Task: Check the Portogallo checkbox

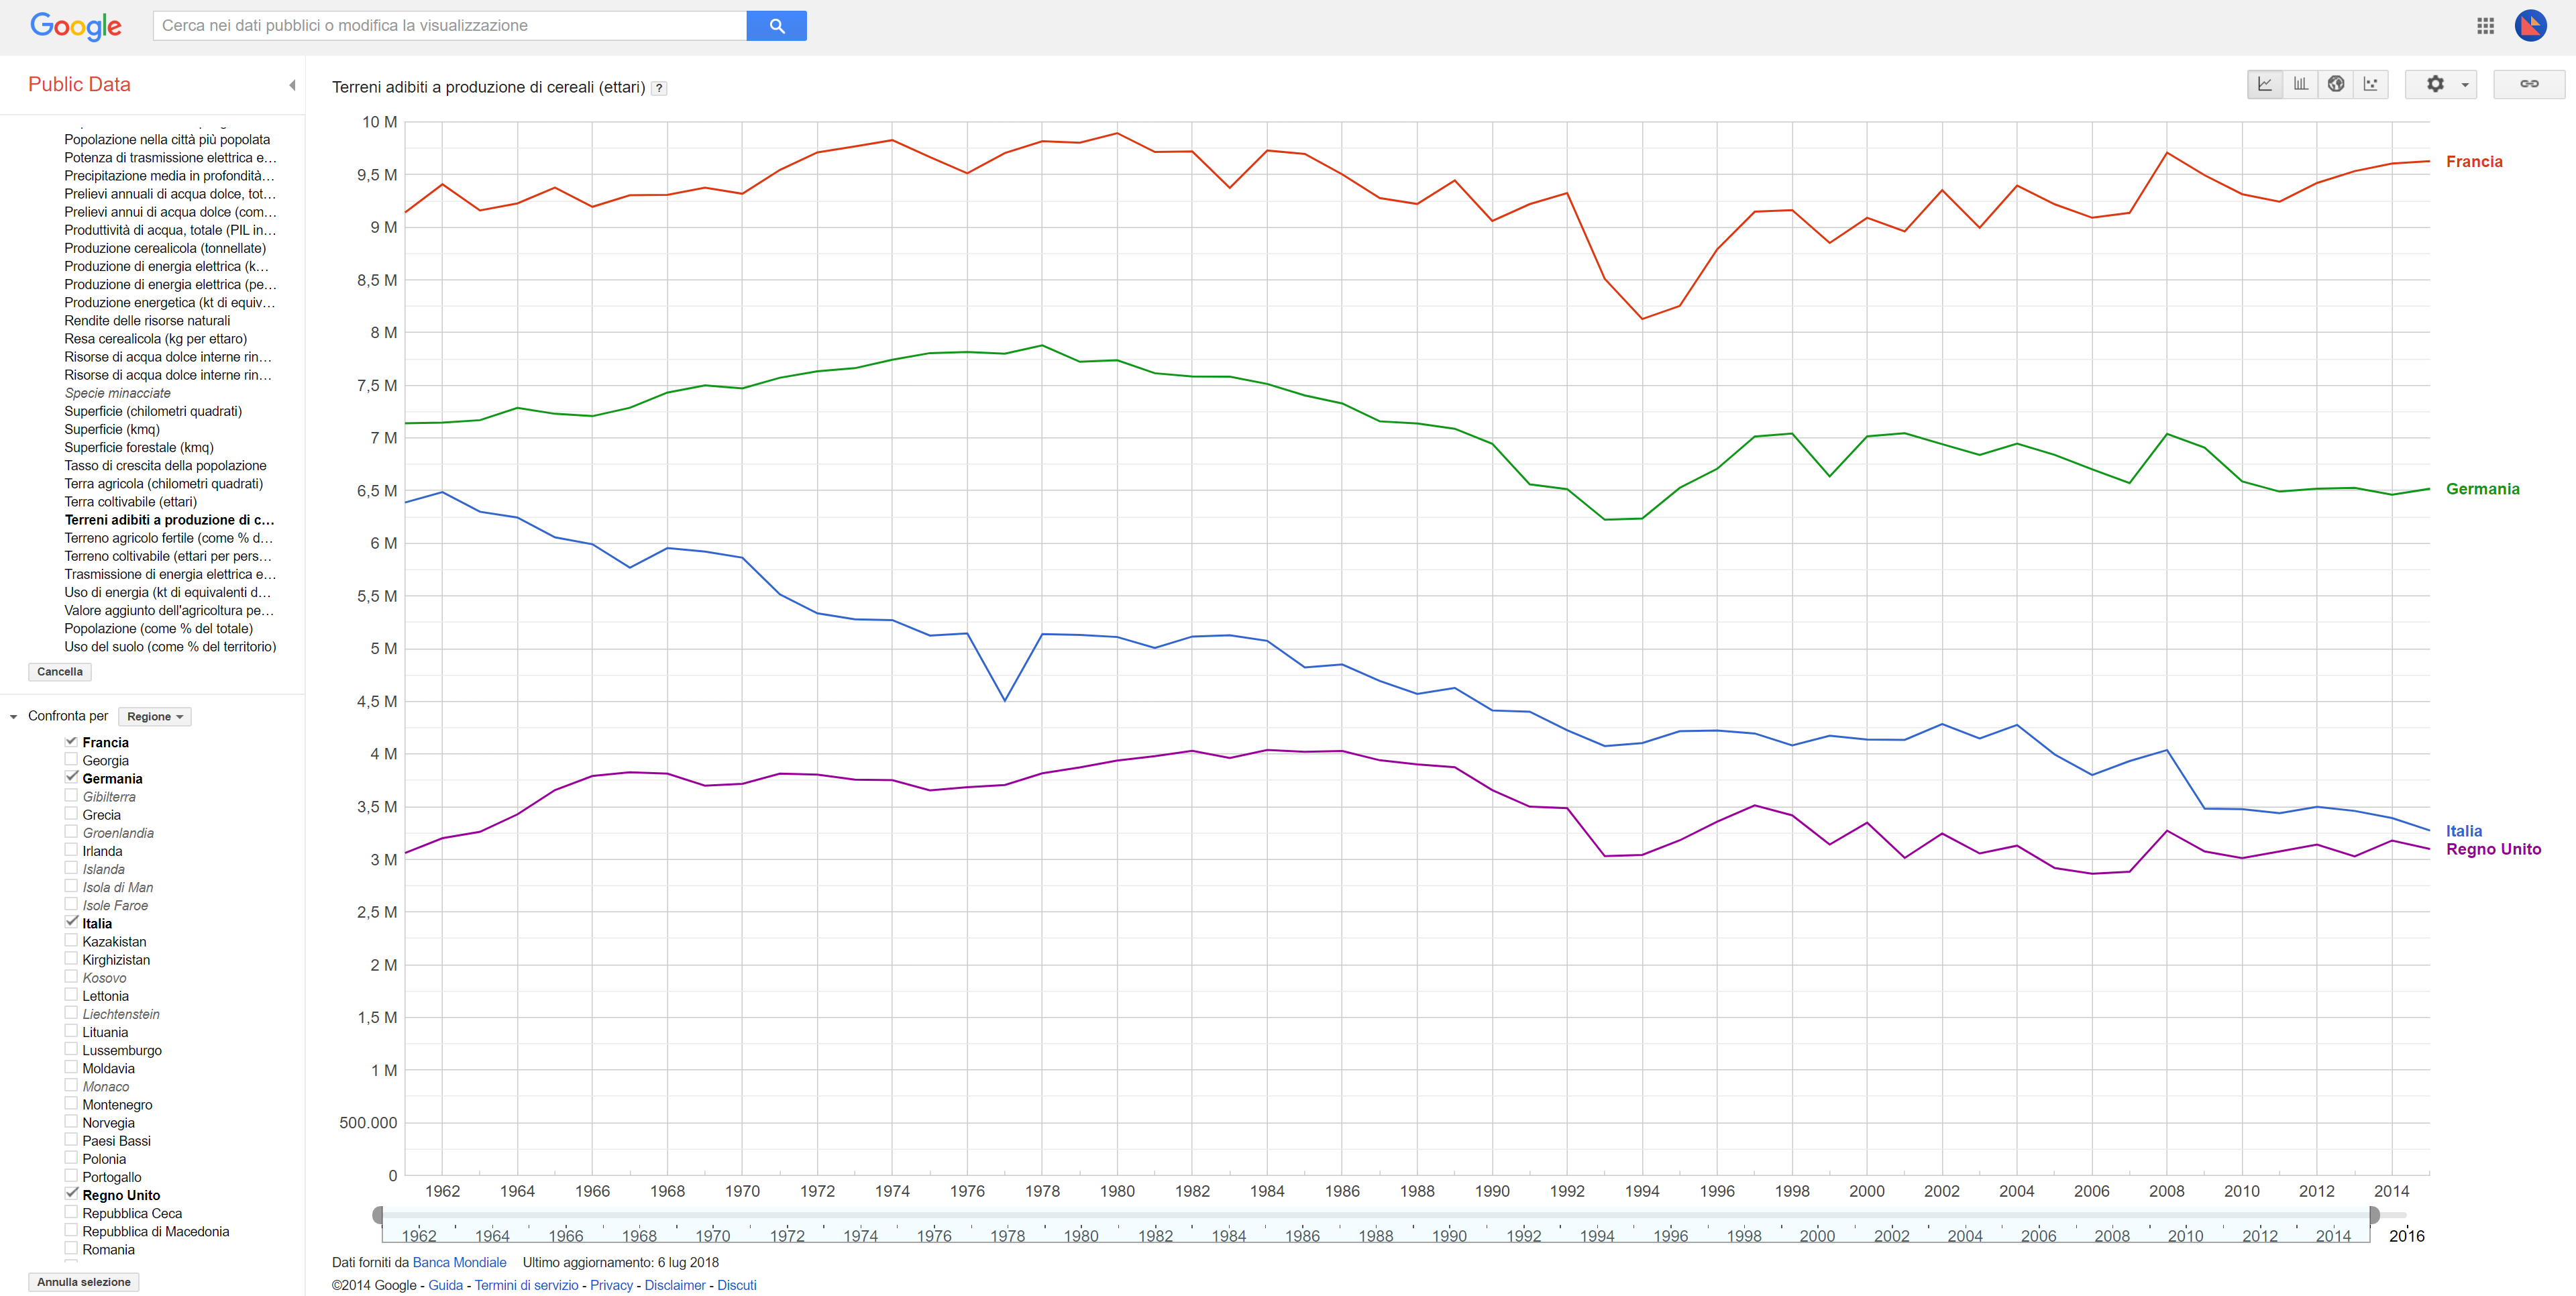Action: pos(71,1176)
